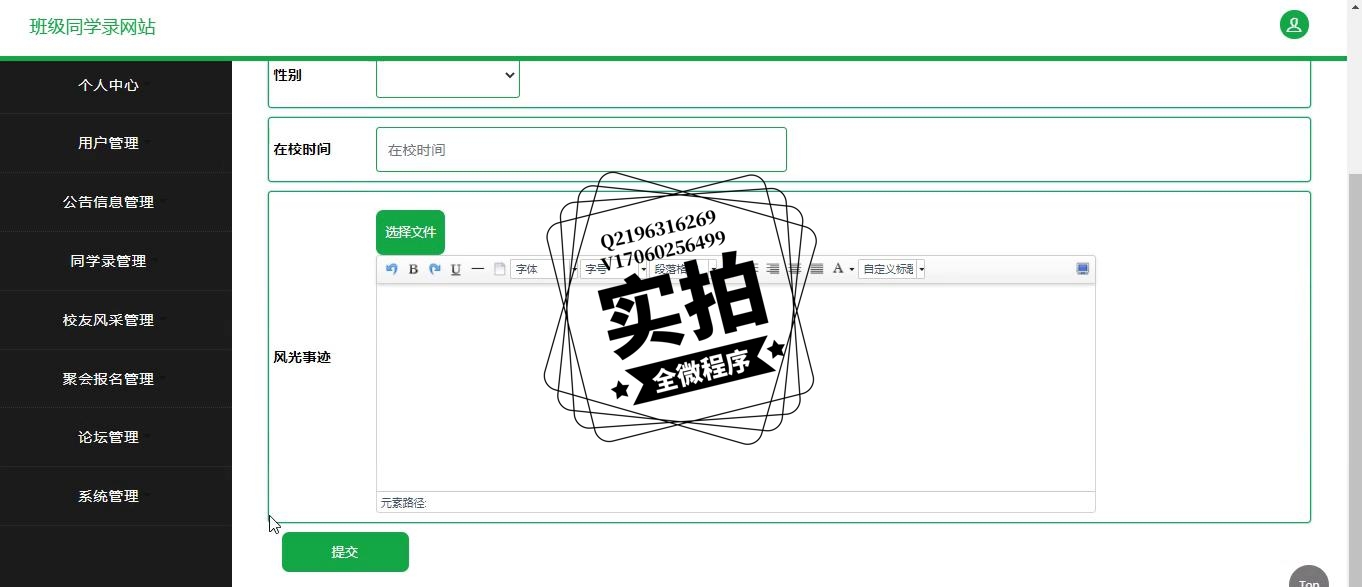
Task: Click the right-align icon in editor toolbar
Action: [773, 269]
